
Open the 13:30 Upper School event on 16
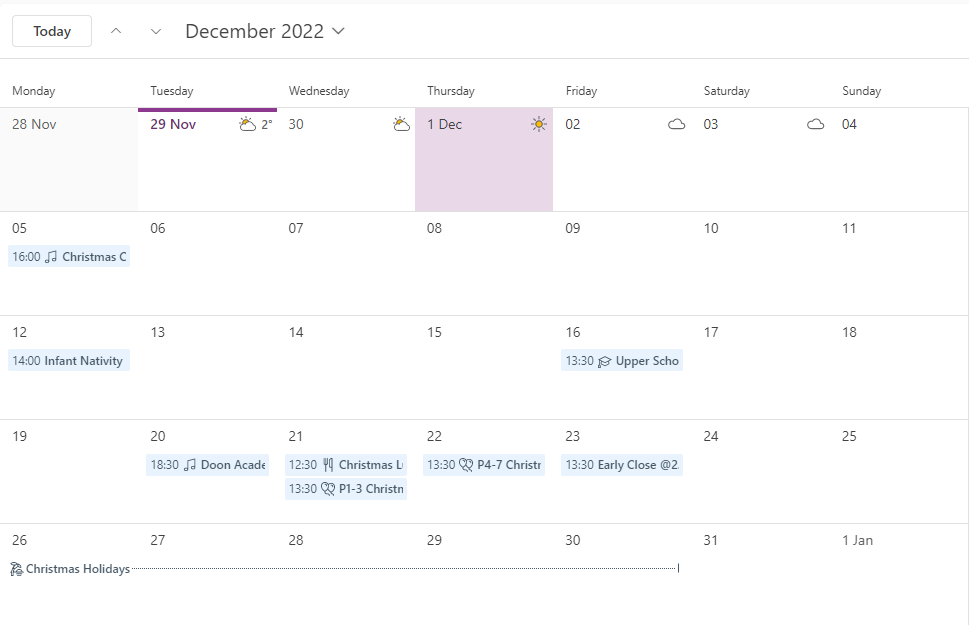tap(622, 361)
